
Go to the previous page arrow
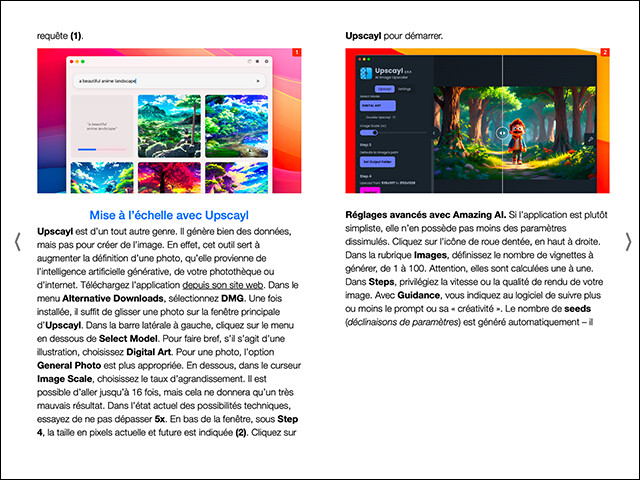18,242
